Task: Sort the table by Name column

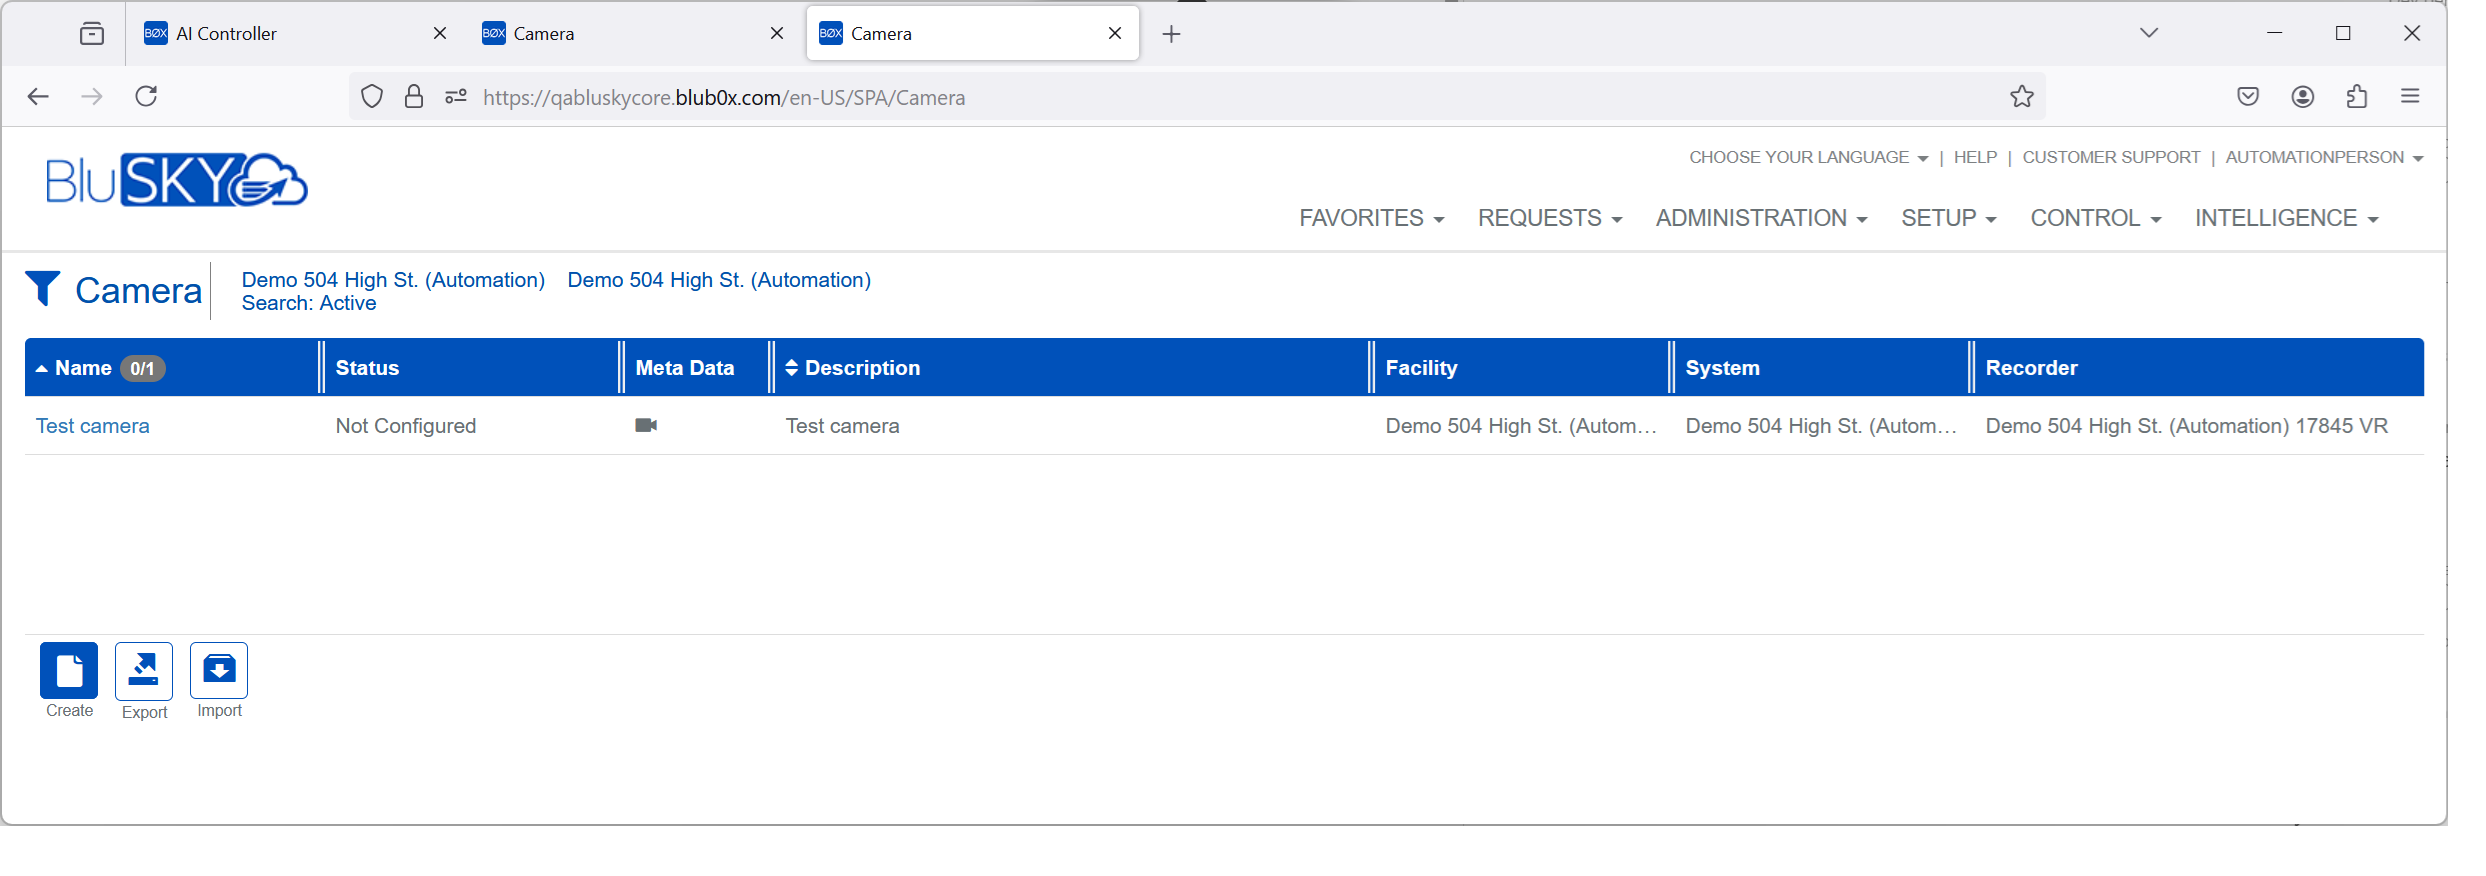Action: (x=83, y=368)
